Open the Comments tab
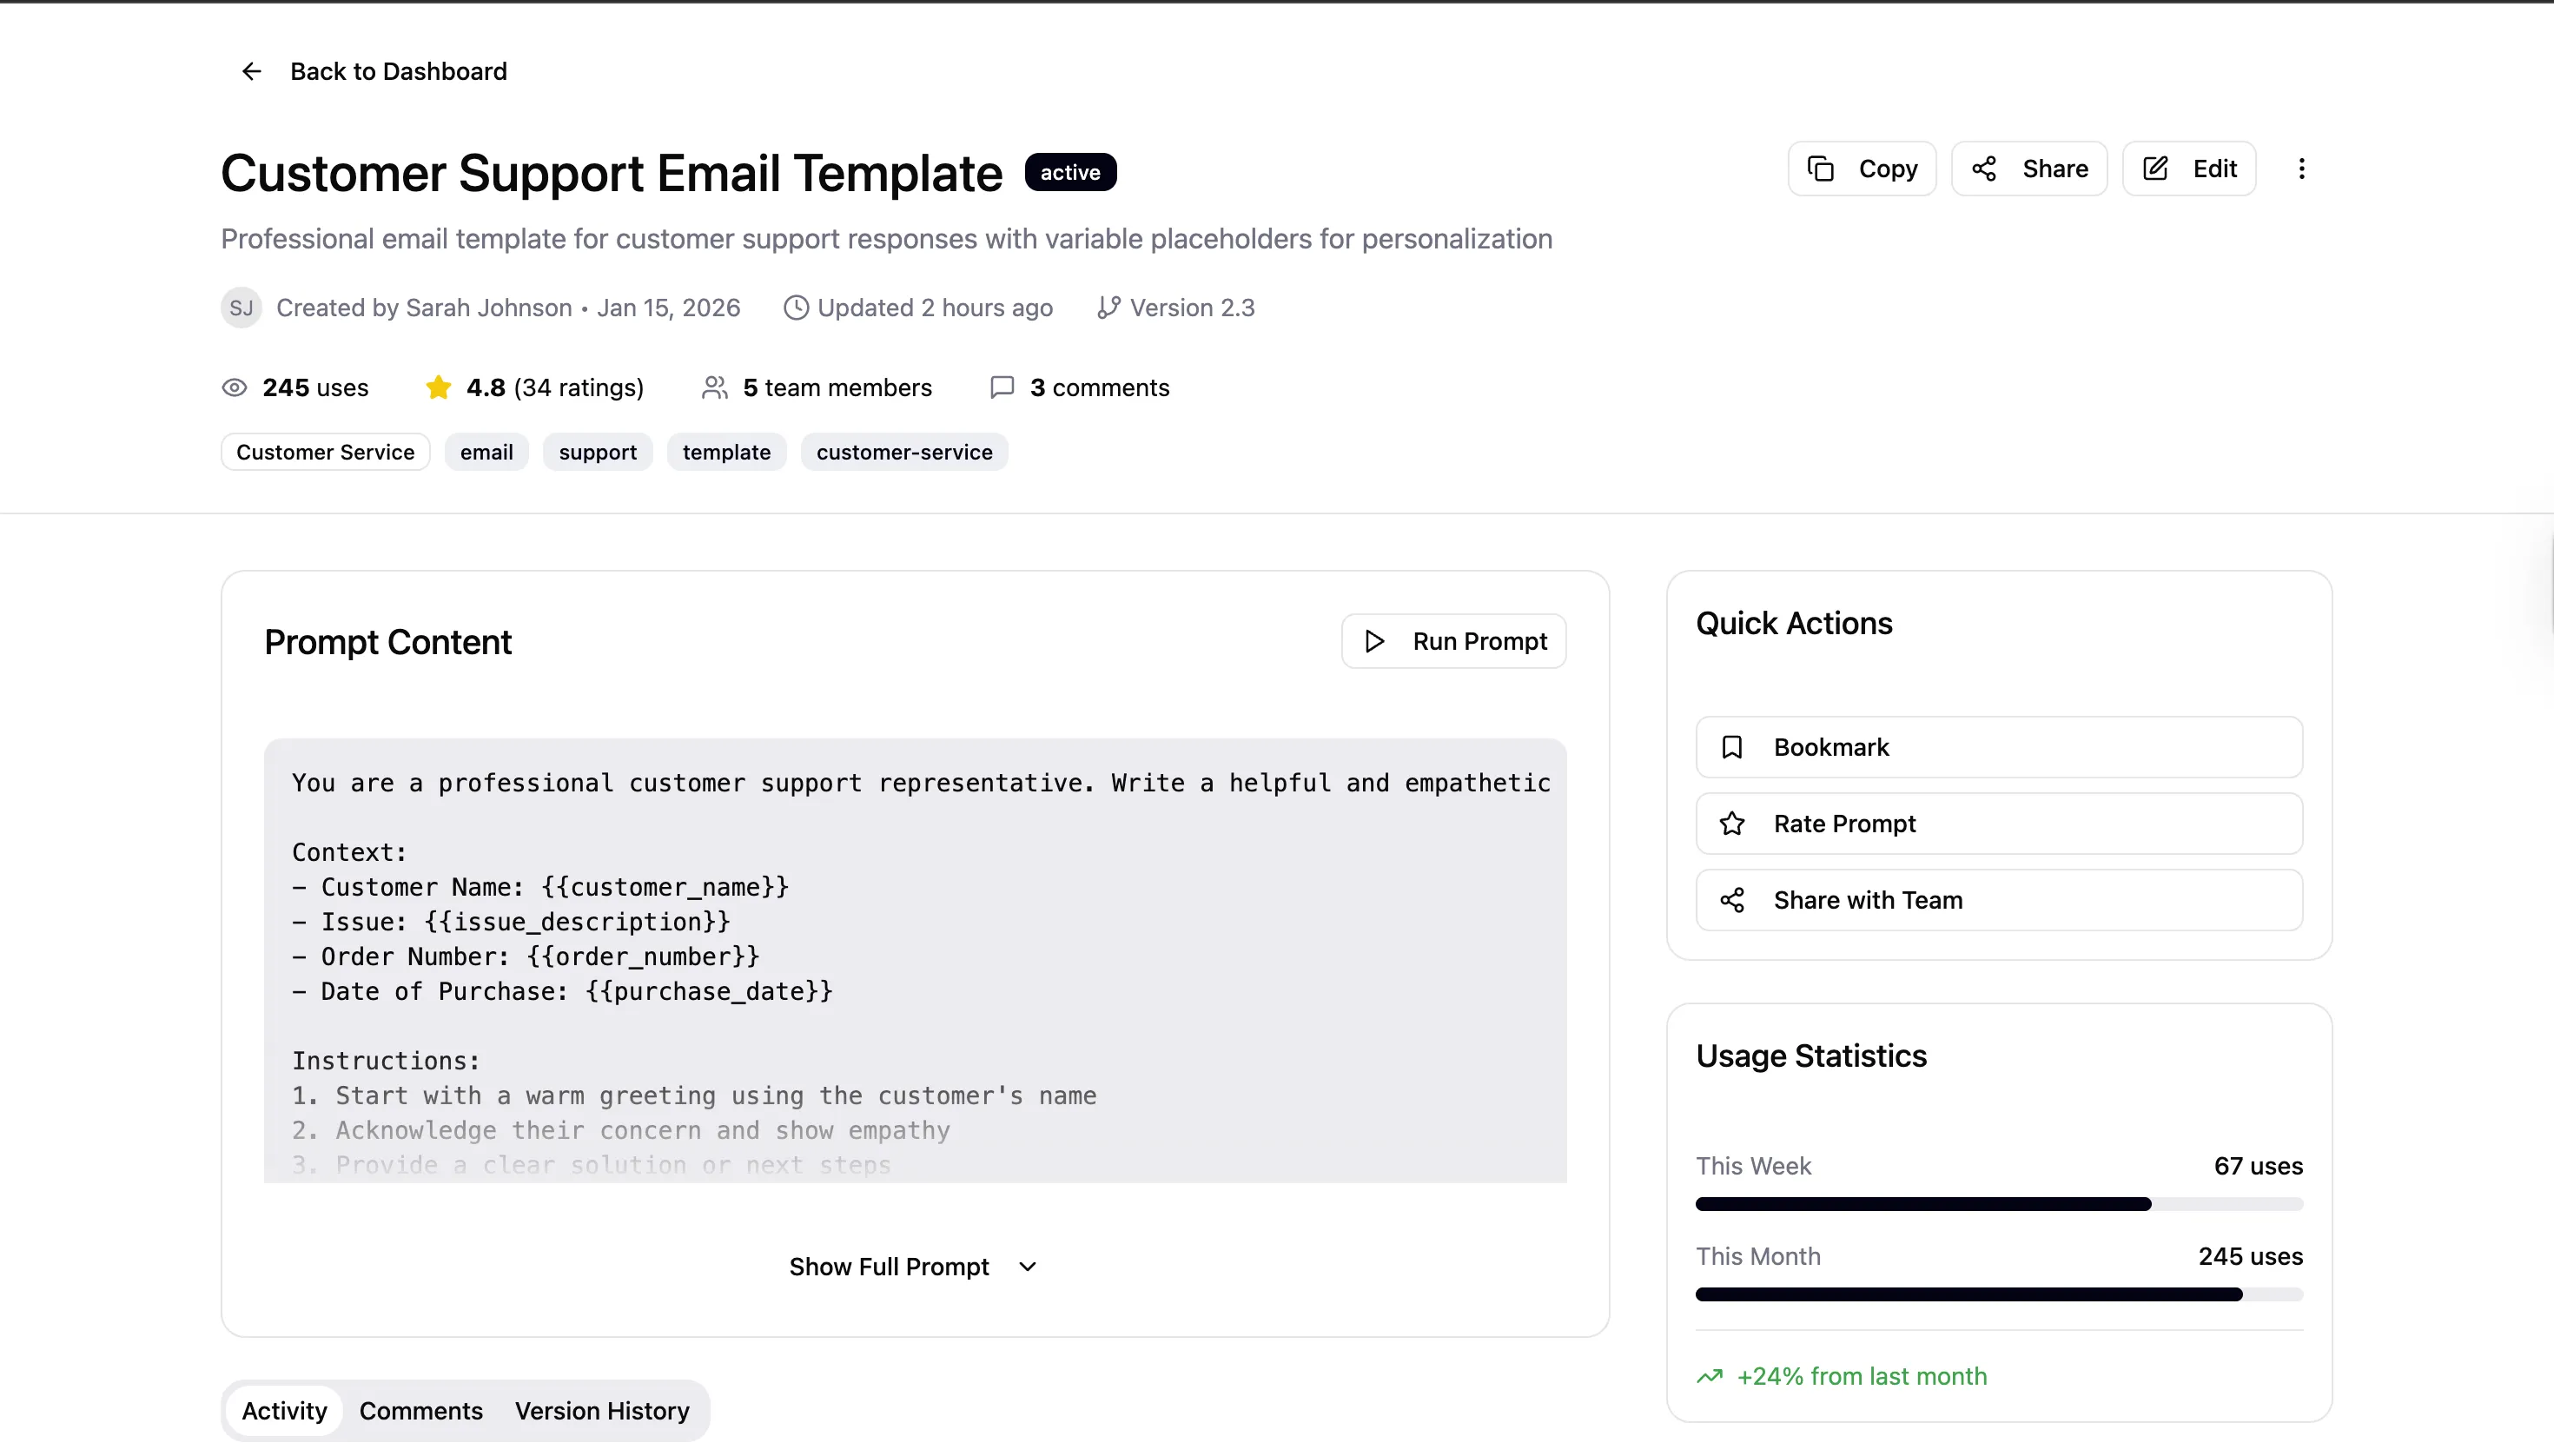 coord(420,1410)
